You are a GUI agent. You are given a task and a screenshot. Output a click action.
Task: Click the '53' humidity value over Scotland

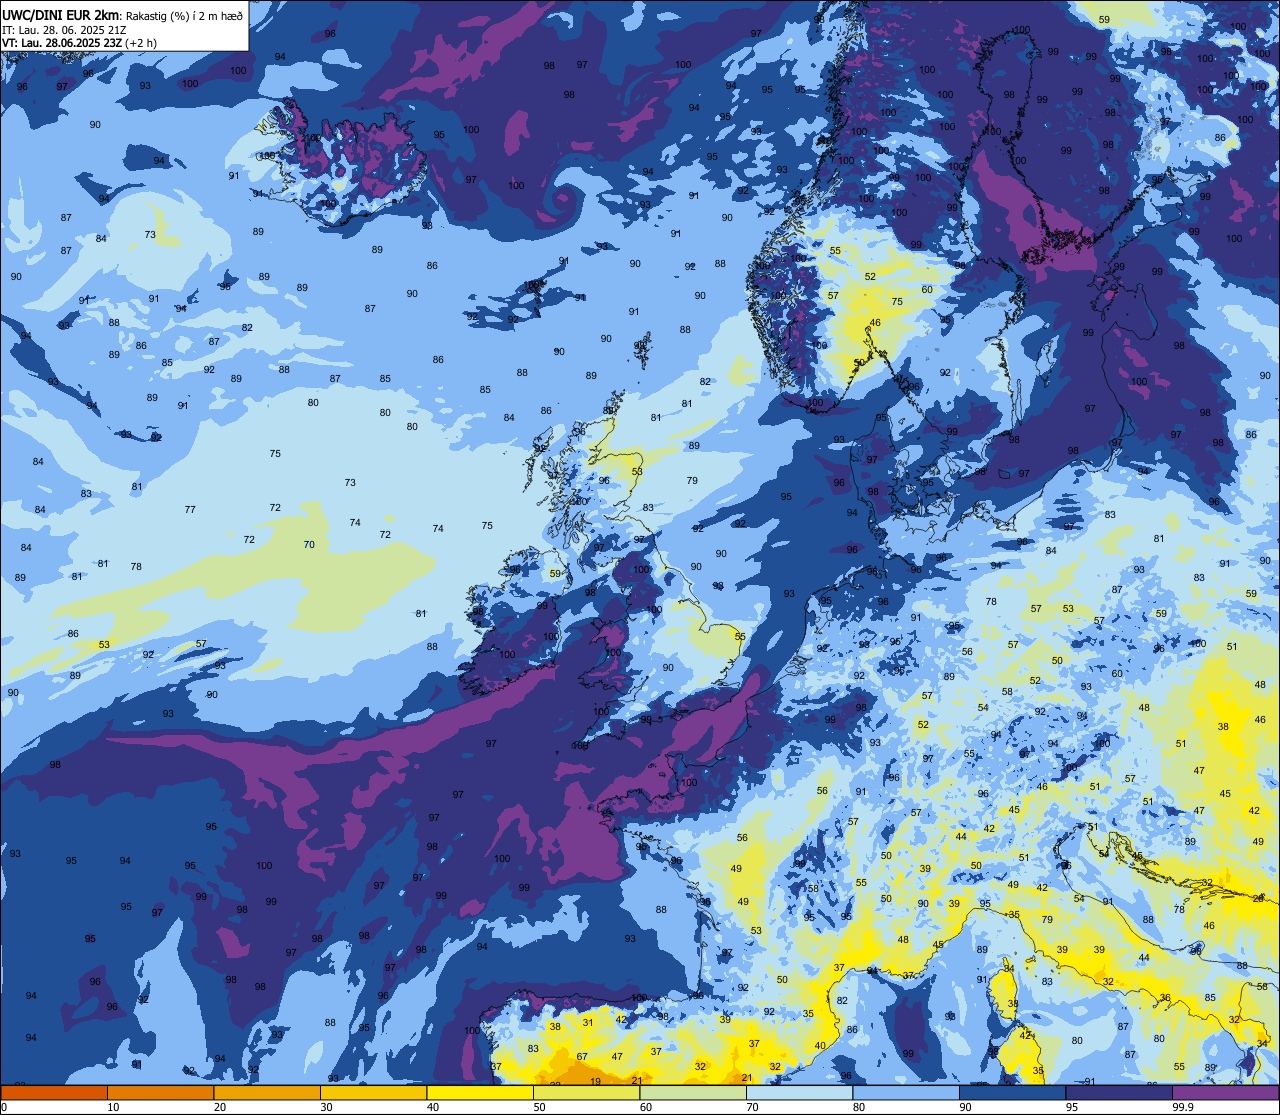[637, 471]
